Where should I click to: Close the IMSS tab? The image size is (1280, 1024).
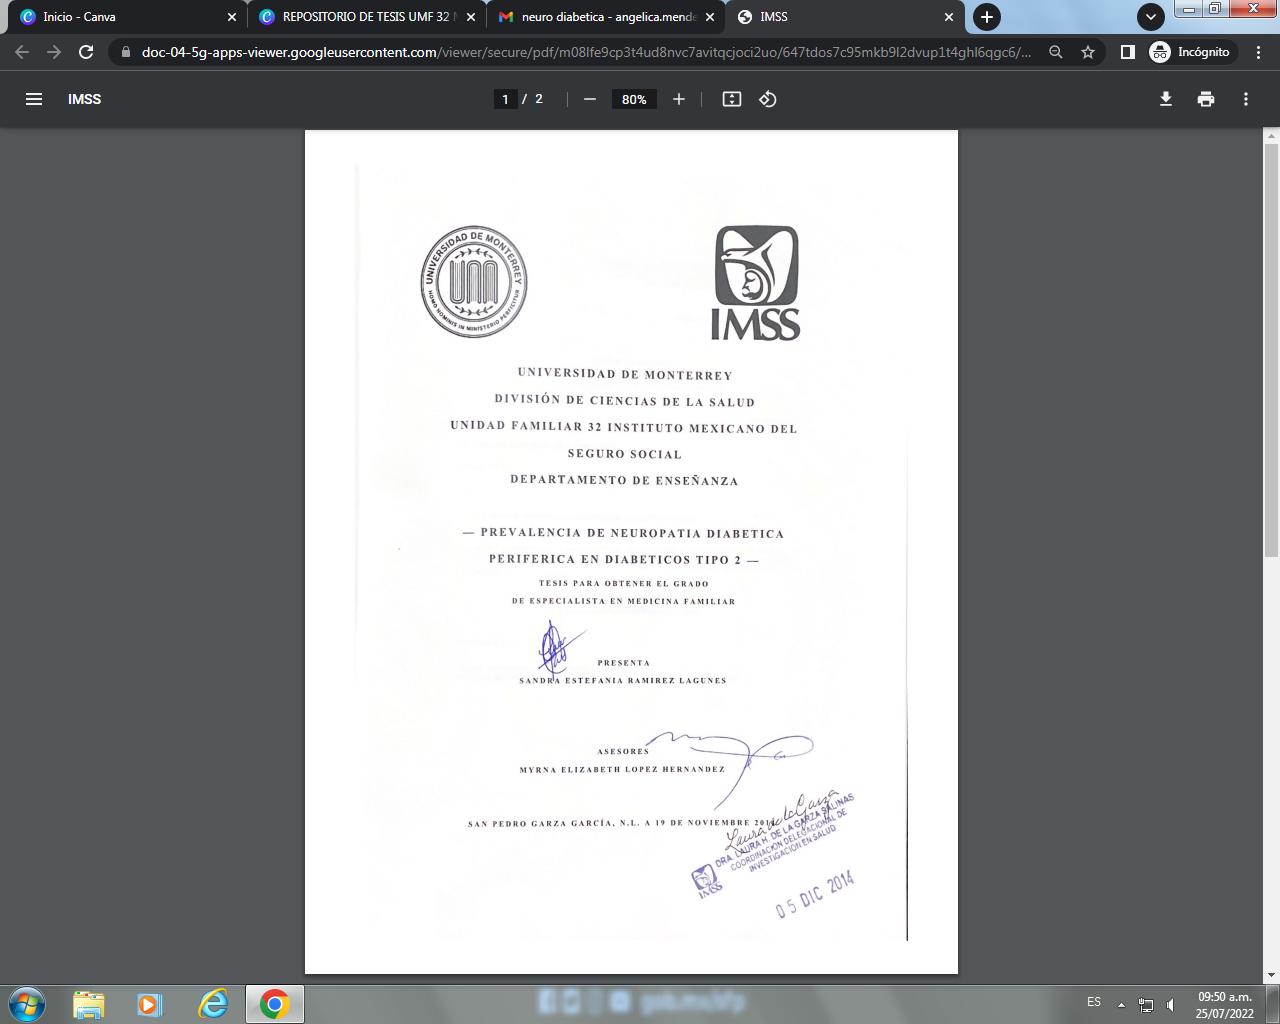click(x=949, y=17)
